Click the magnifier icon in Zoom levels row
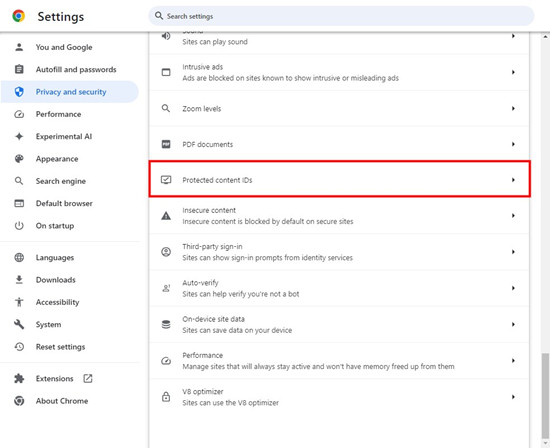Screen dimensions: 550x448 [166, 108]
